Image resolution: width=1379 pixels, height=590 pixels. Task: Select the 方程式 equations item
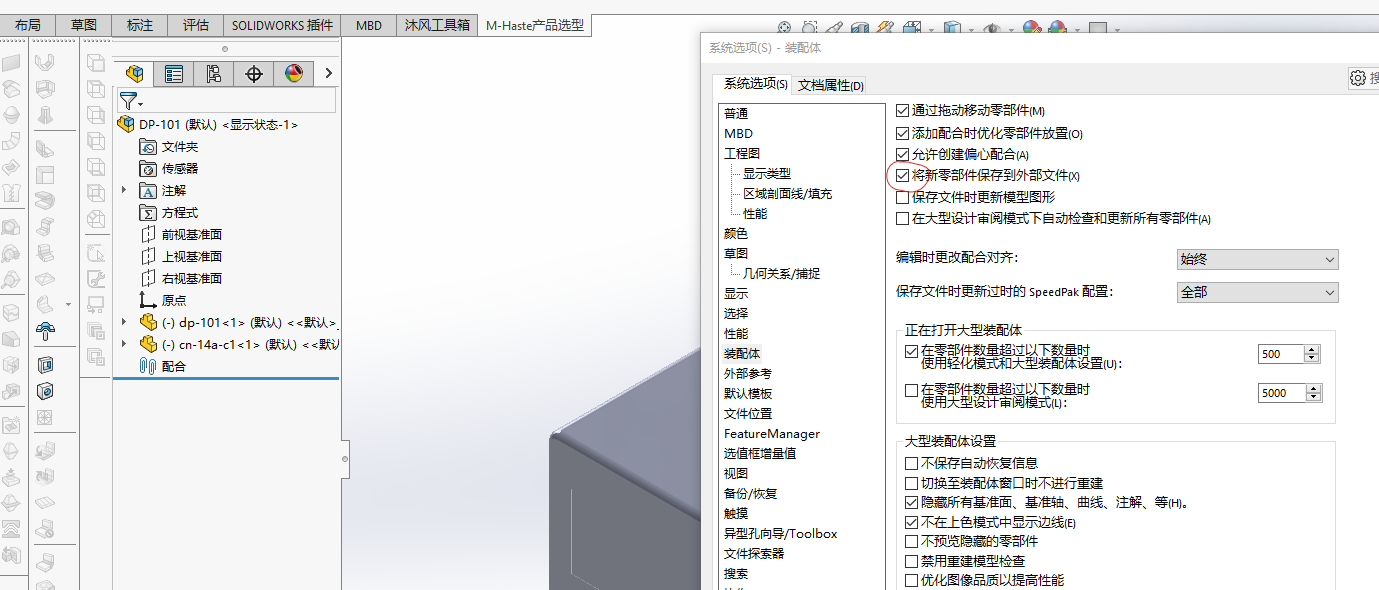(x=168, y=212)
